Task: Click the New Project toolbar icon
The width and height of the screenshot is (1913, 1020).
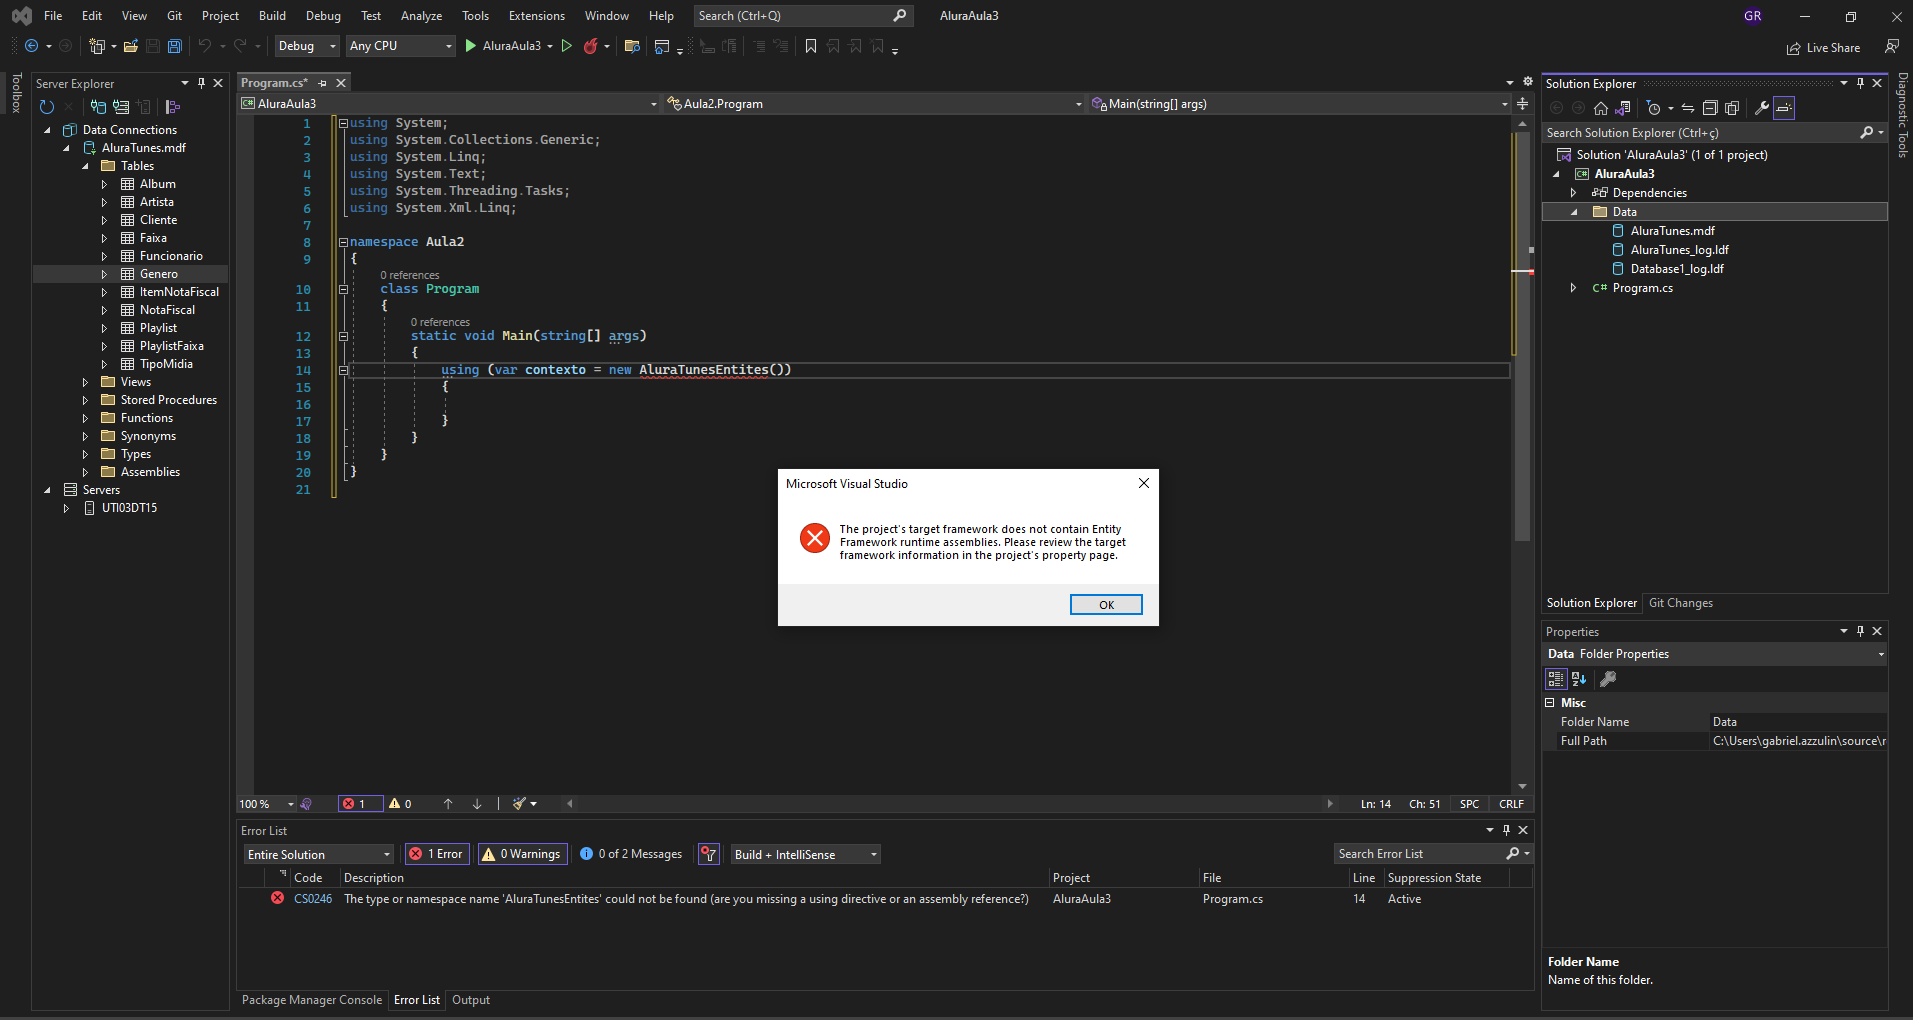Action: tap(97, 46)
